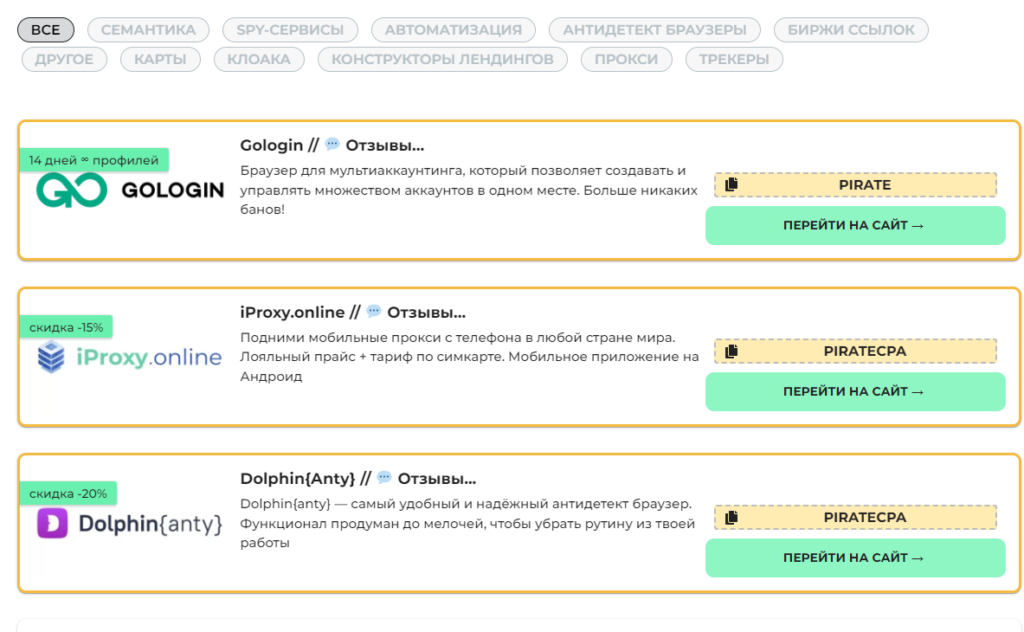Open the Gologin reviews chat bubble icon
Image resolution: width=1024 pixels, height=632 pixels.
coord(332,144)
